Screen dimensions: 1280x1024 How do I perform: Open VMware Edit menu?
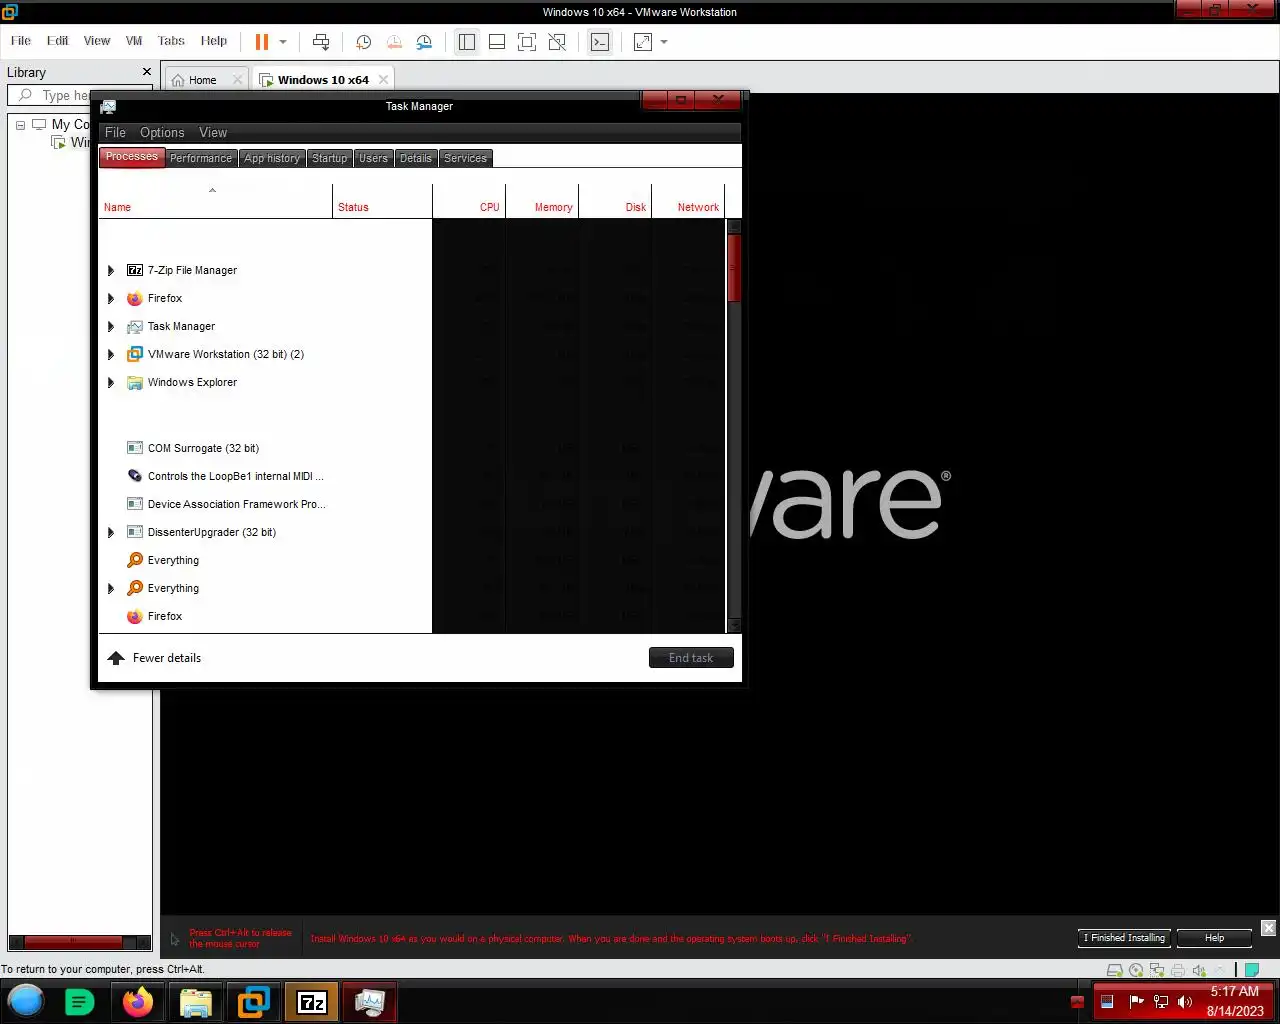(58, 41)
